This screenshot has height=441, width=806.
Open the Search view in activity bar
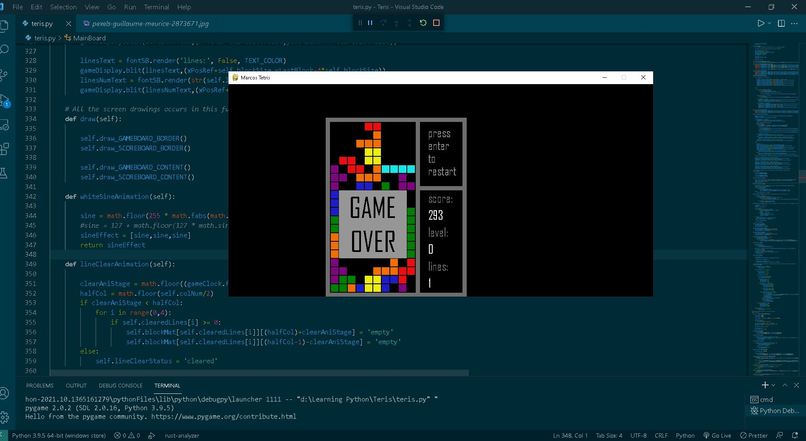[4, 50]
